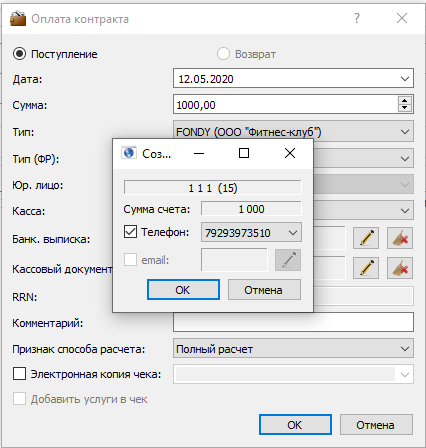
Task: Click the RRN input field
Action: pyautogui.click(x=363, y=296)
